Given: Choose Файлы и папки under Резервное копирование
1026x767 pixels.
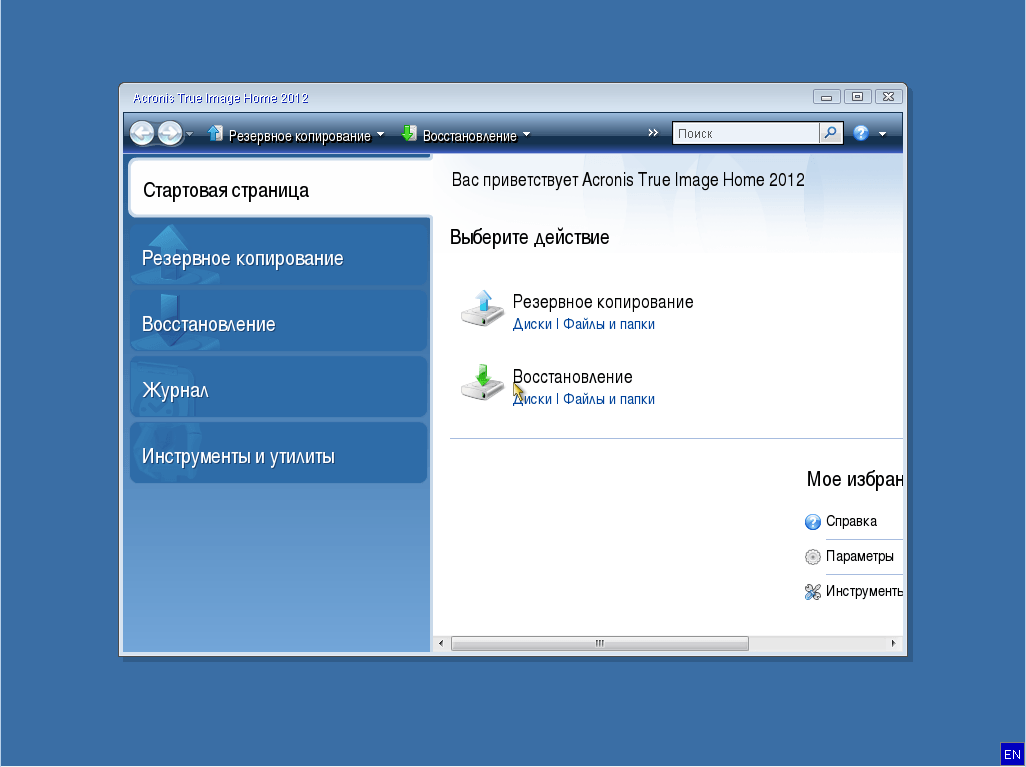Looking at the screenshot, I should [x=609, y=324].
